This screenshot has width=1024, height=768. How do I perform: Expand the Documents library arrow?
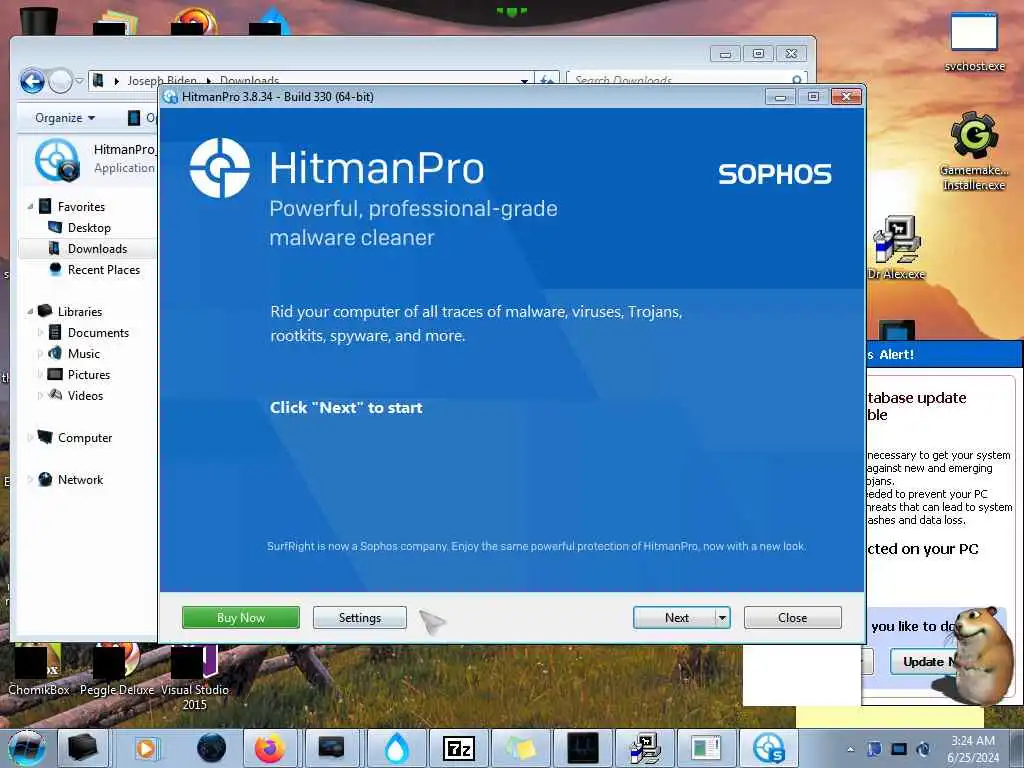(40, 333)
